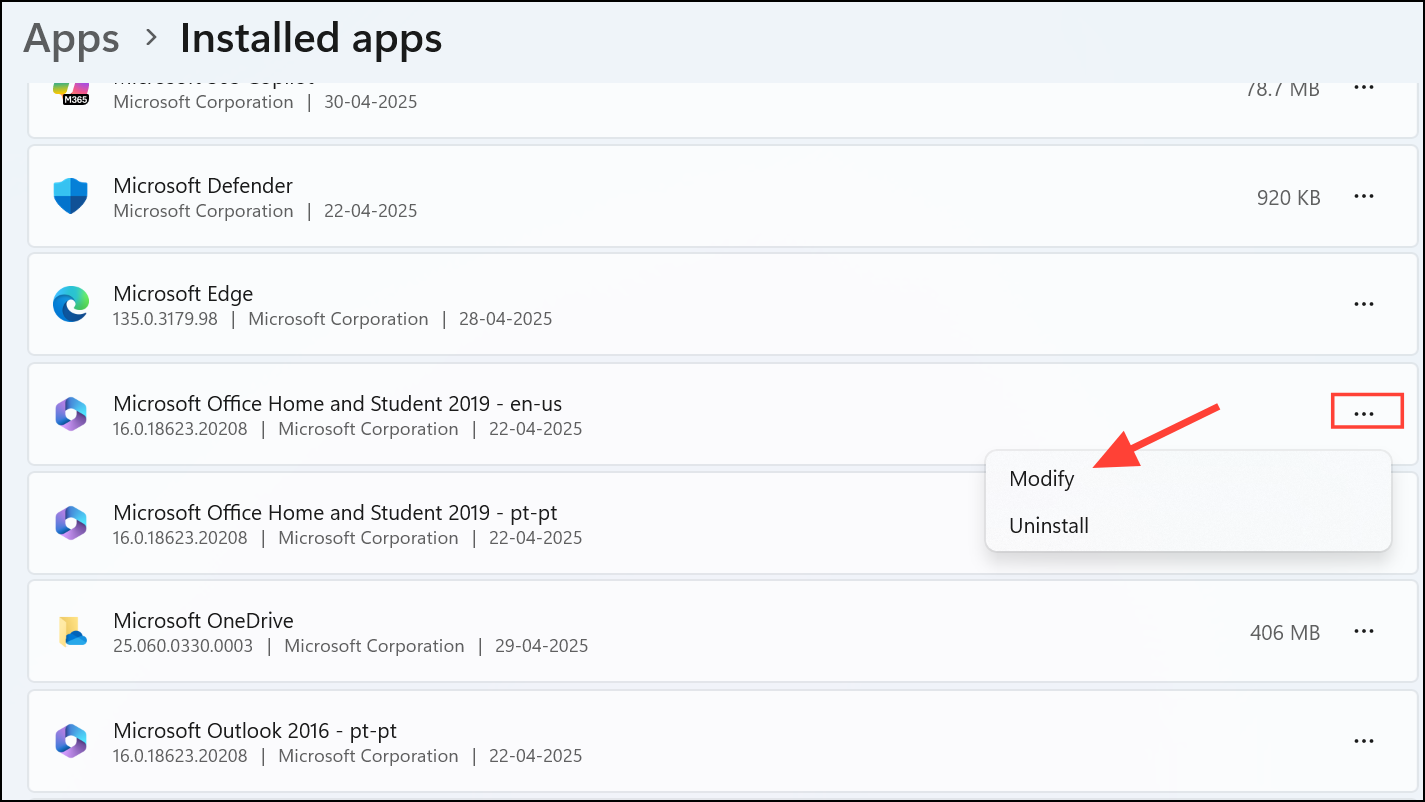Select the Microsoft Defender app name

(203, 186)
